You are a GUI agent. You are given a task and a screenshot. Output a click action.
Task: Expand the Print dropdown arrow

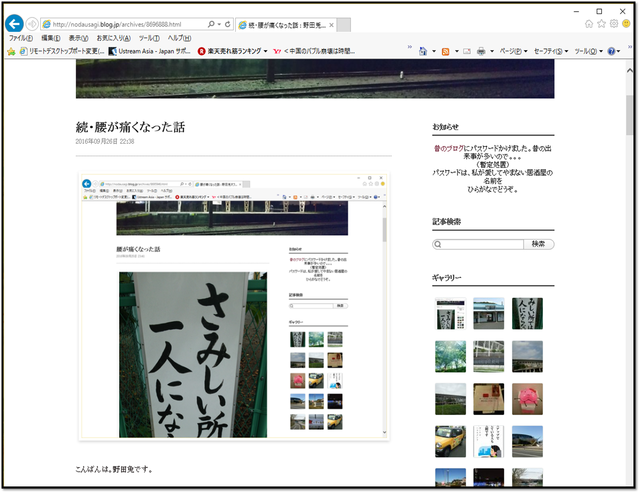point(492,51)
